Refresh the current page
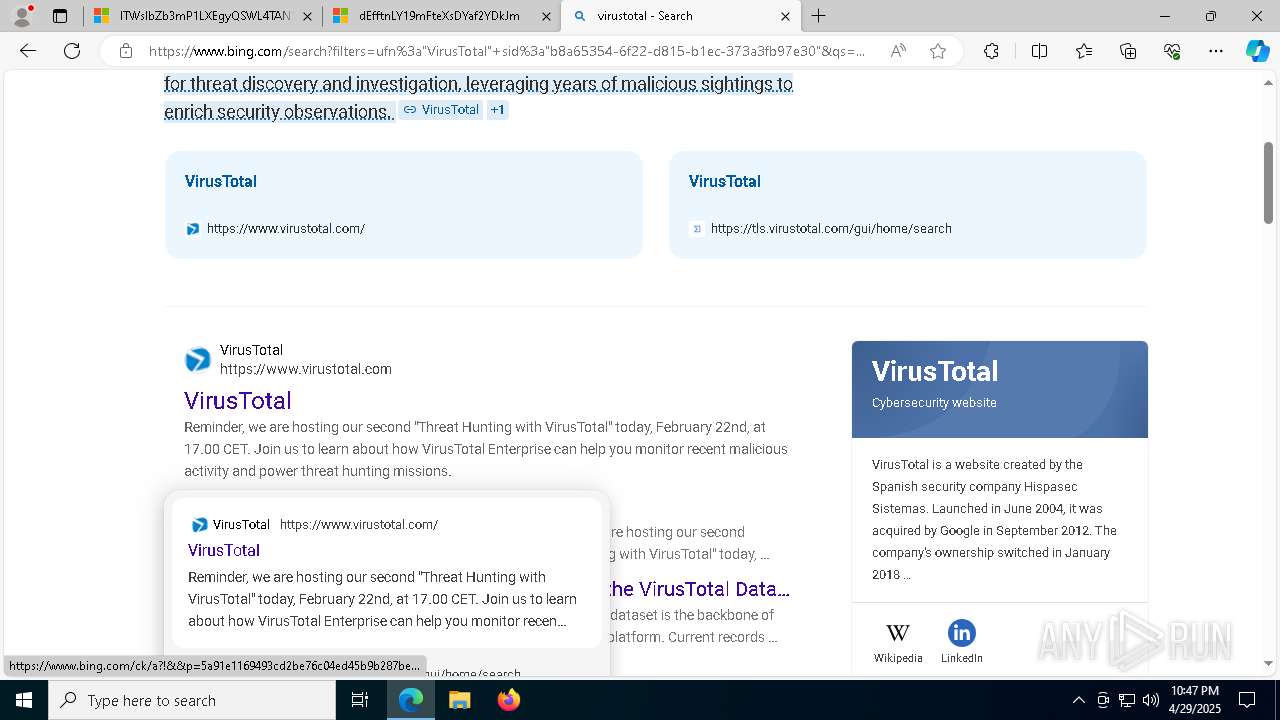The width and height of the screenshot is (1280, 720). (72, 51)
